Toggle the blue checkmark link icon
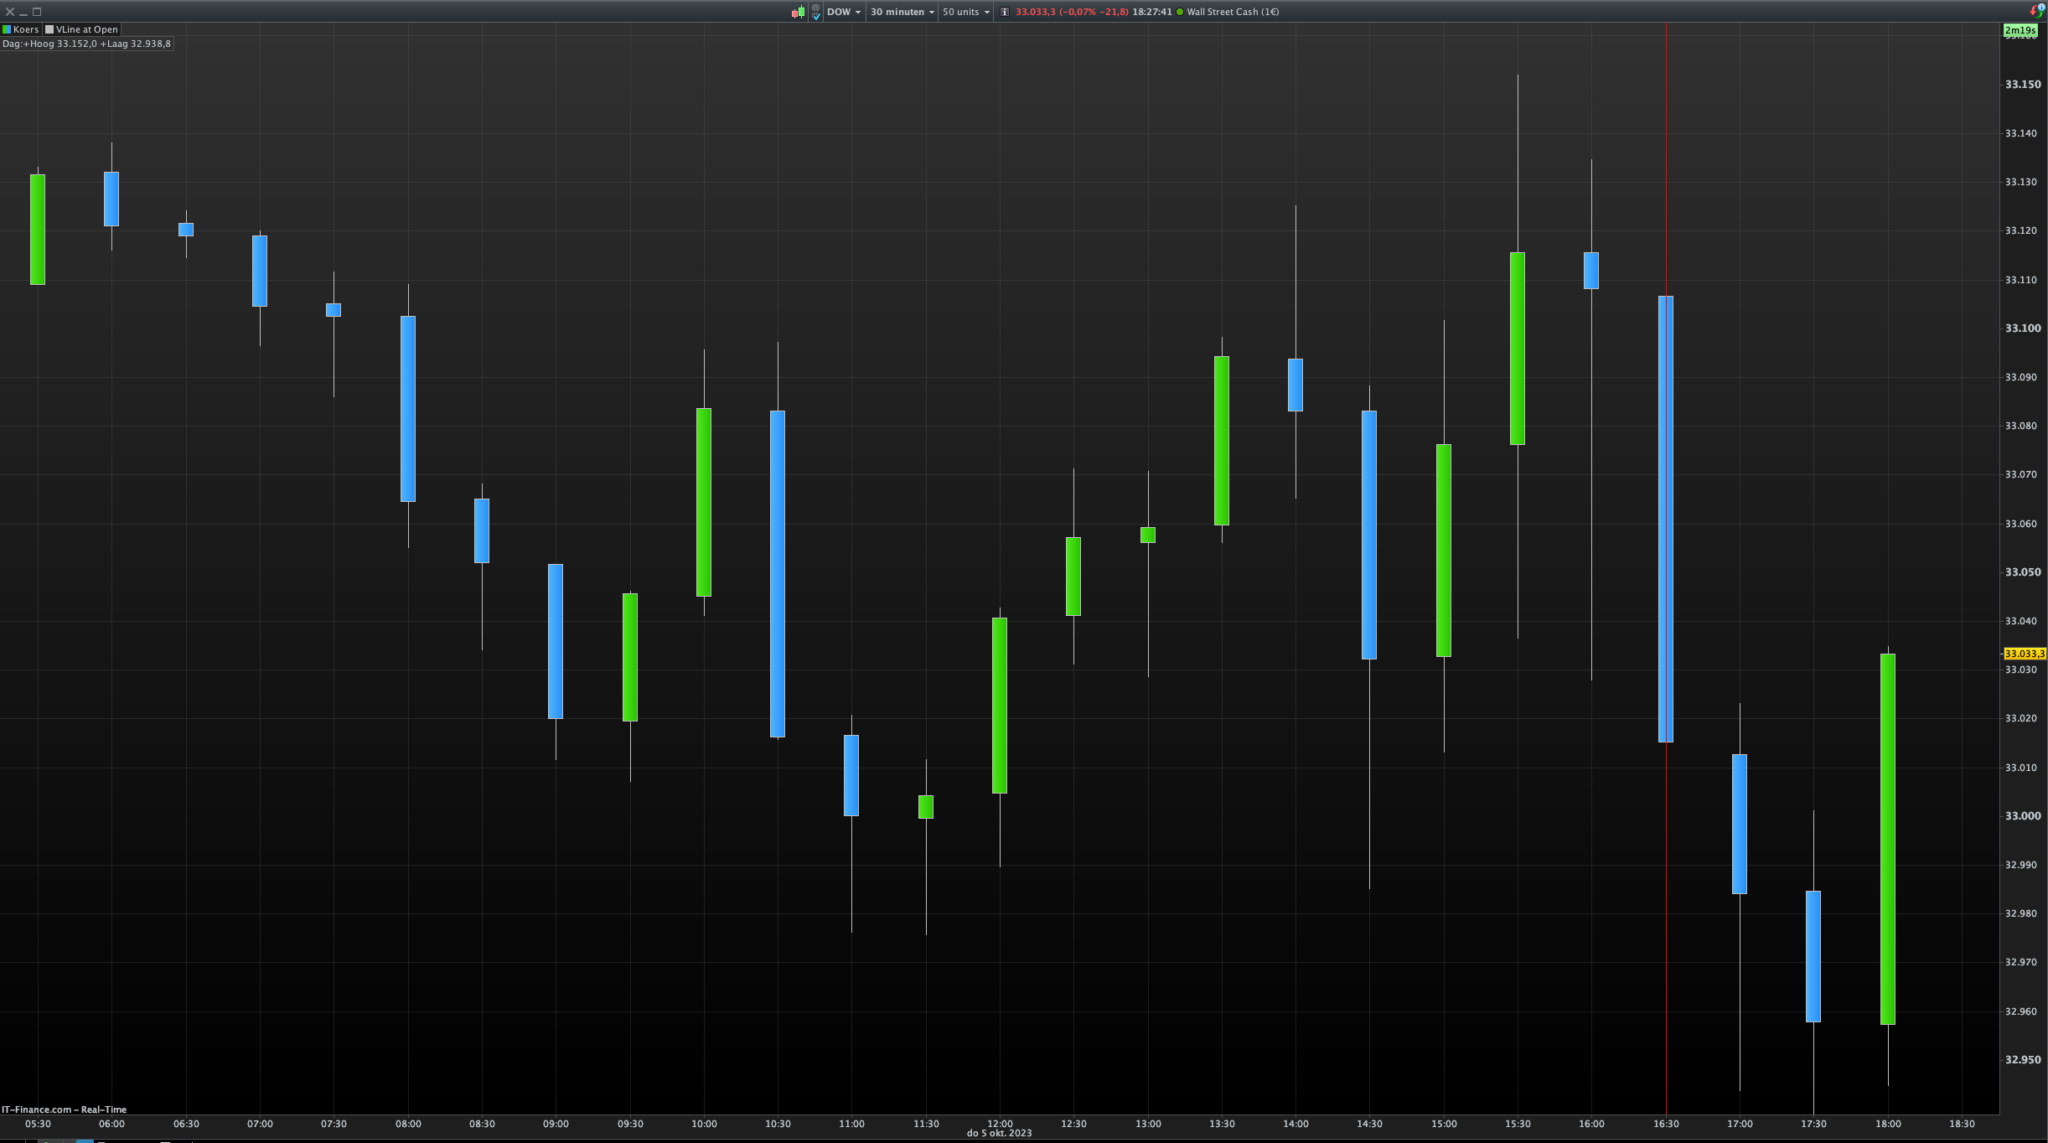 [816, 16]
